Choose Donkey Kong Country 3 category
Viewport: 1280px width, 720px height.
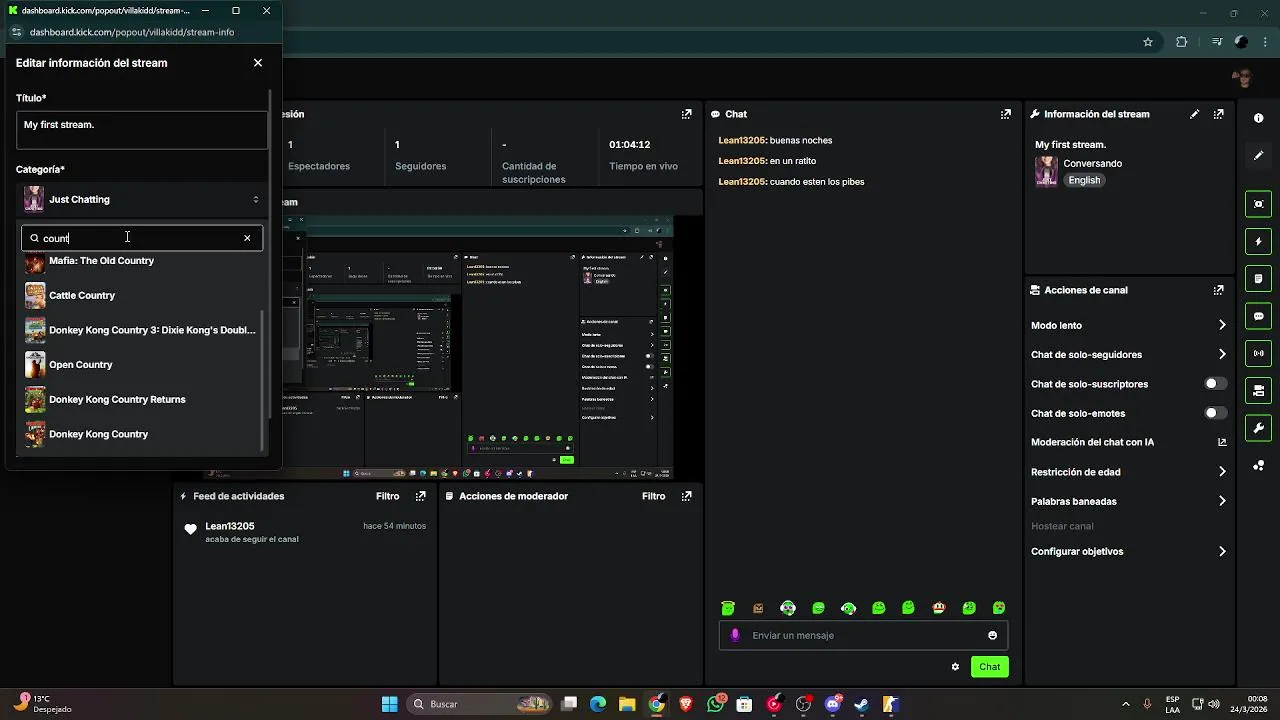[x=140, y=330]
